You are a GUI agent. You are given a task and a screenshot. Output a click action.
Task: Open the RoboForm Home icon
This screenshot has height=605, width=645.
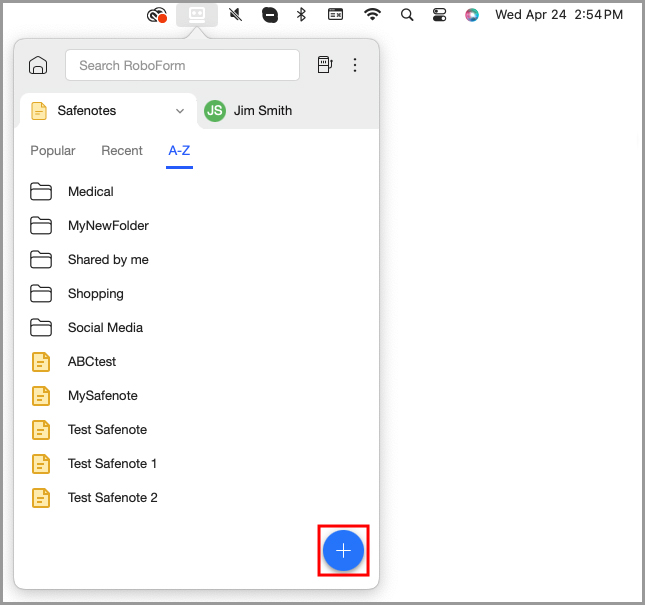(x=38, y=65)
